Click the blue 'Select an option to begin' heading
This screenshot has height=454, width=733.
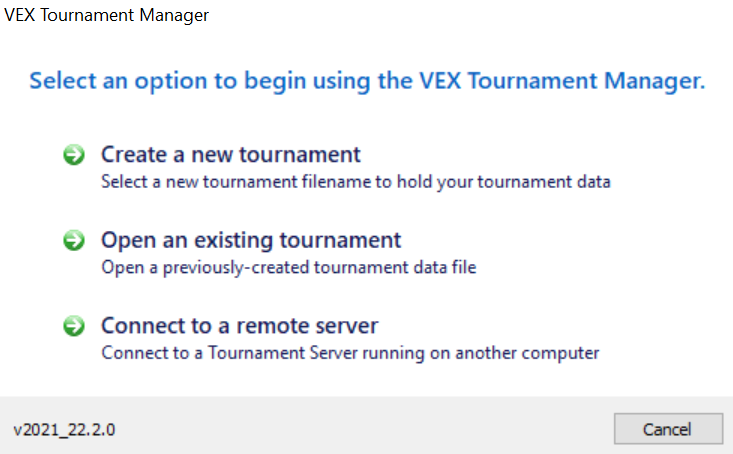coord(367,81)
